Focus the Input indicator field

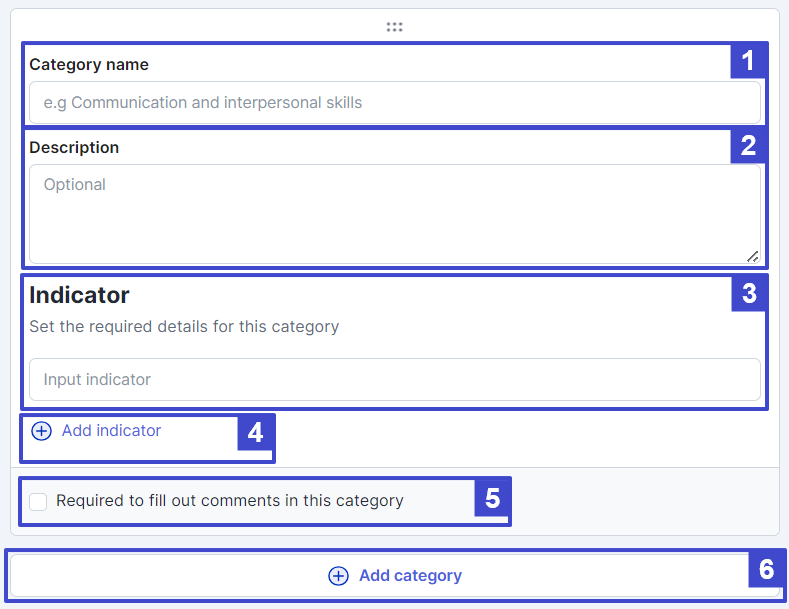click(395, 379)
